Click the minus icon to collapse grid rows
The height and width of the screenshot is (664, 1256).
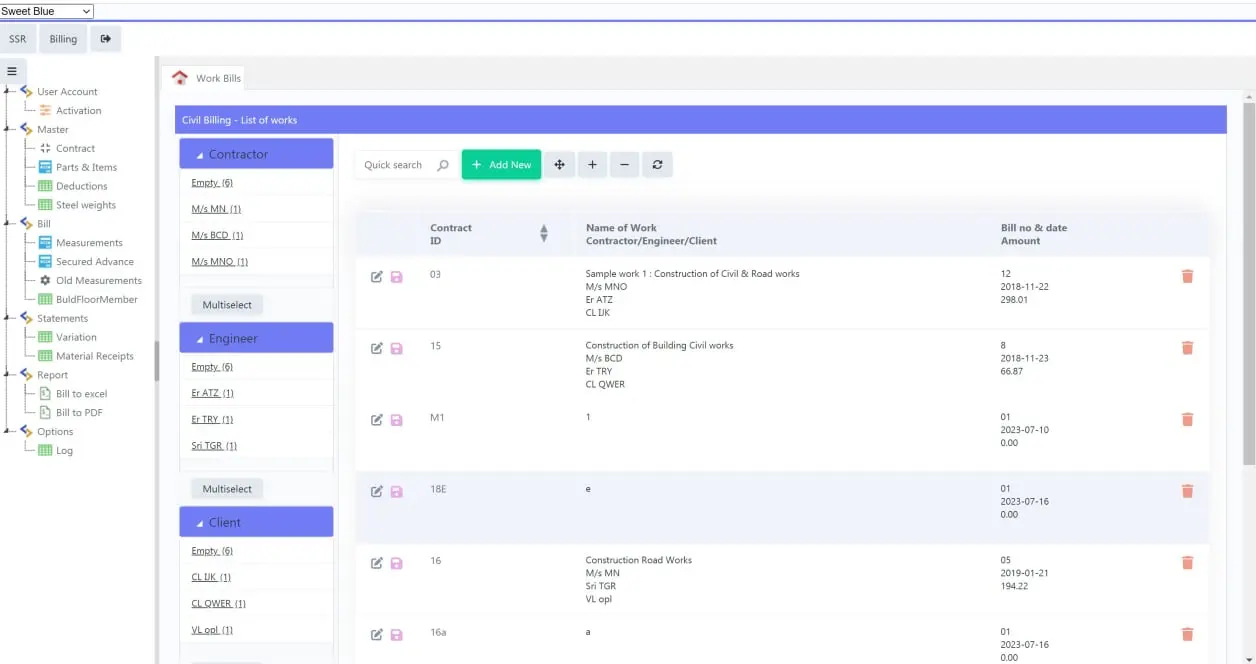(x=624, y=164)
